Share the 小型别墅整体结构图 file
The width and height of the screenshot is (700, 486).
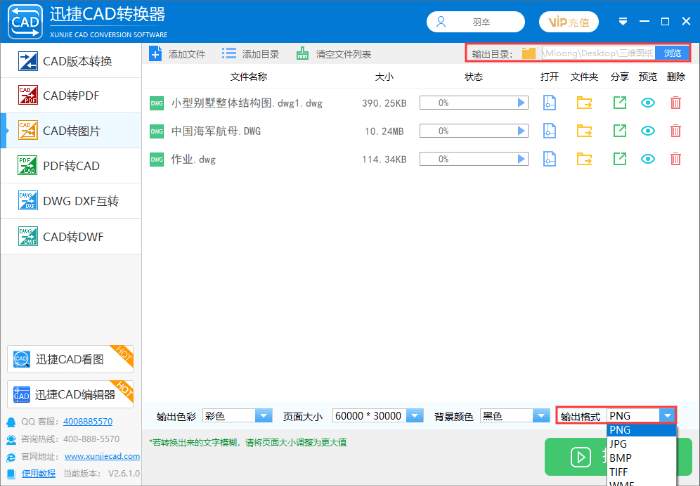tap(620, 103)
